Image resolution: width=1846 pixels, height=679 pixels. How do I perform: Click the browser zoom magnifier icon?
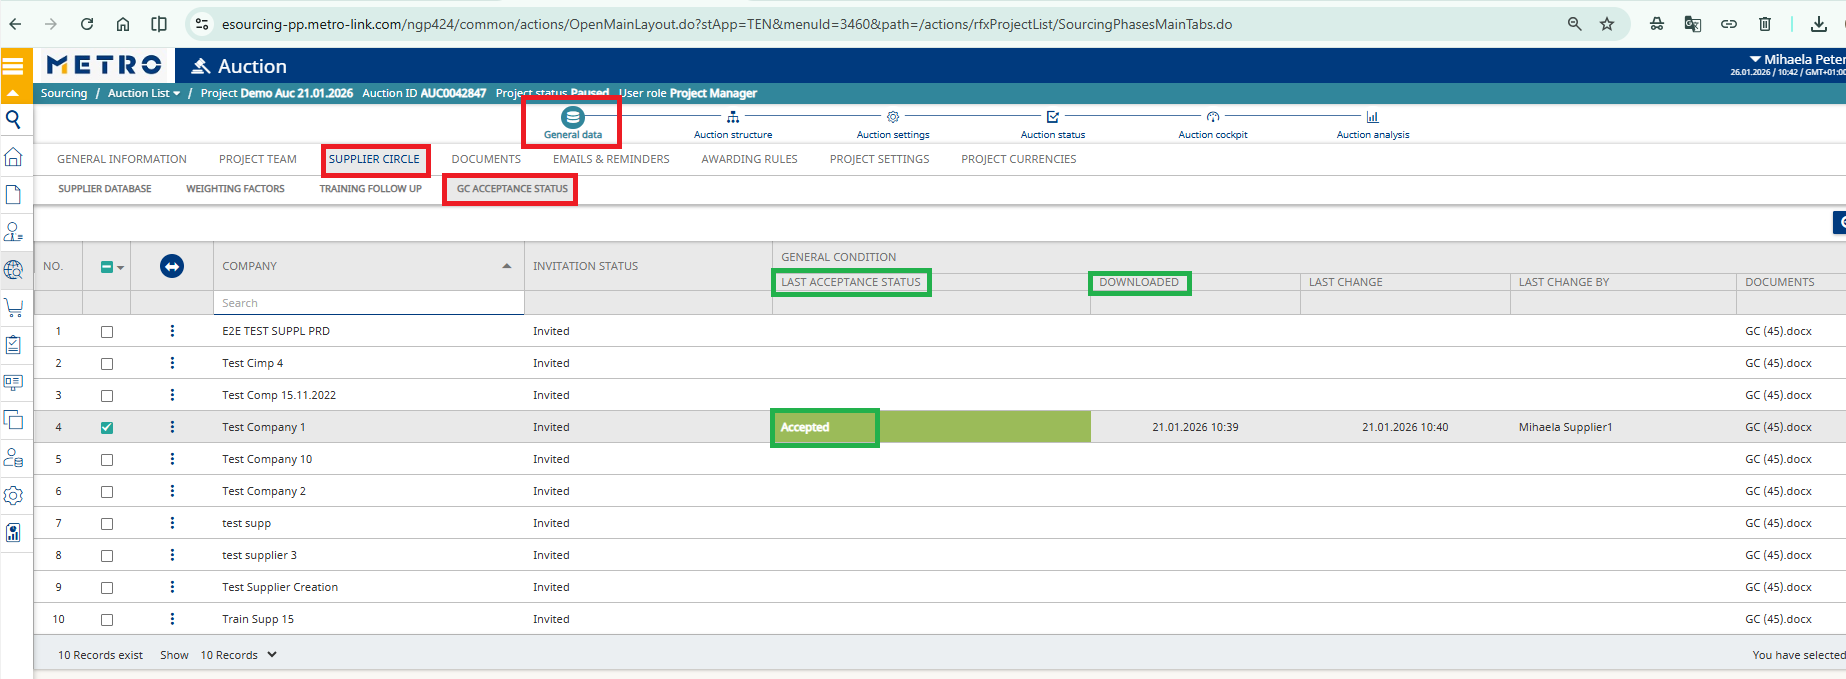1575,24
